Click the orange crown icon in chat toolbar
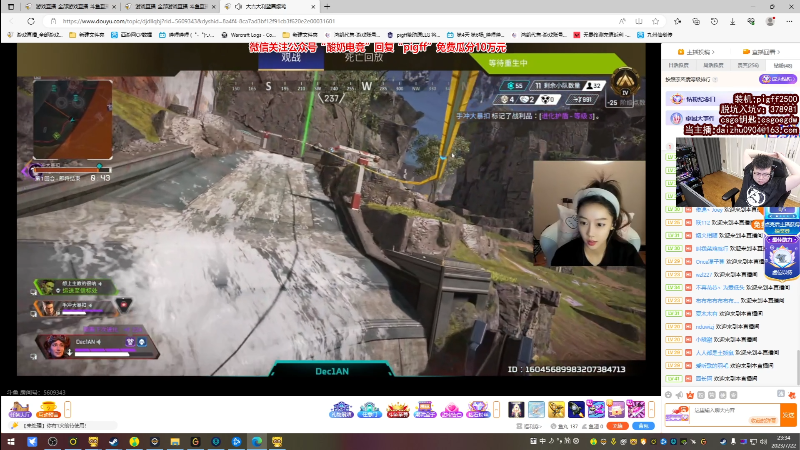This screenshot has width=800, height=450. 690,395
